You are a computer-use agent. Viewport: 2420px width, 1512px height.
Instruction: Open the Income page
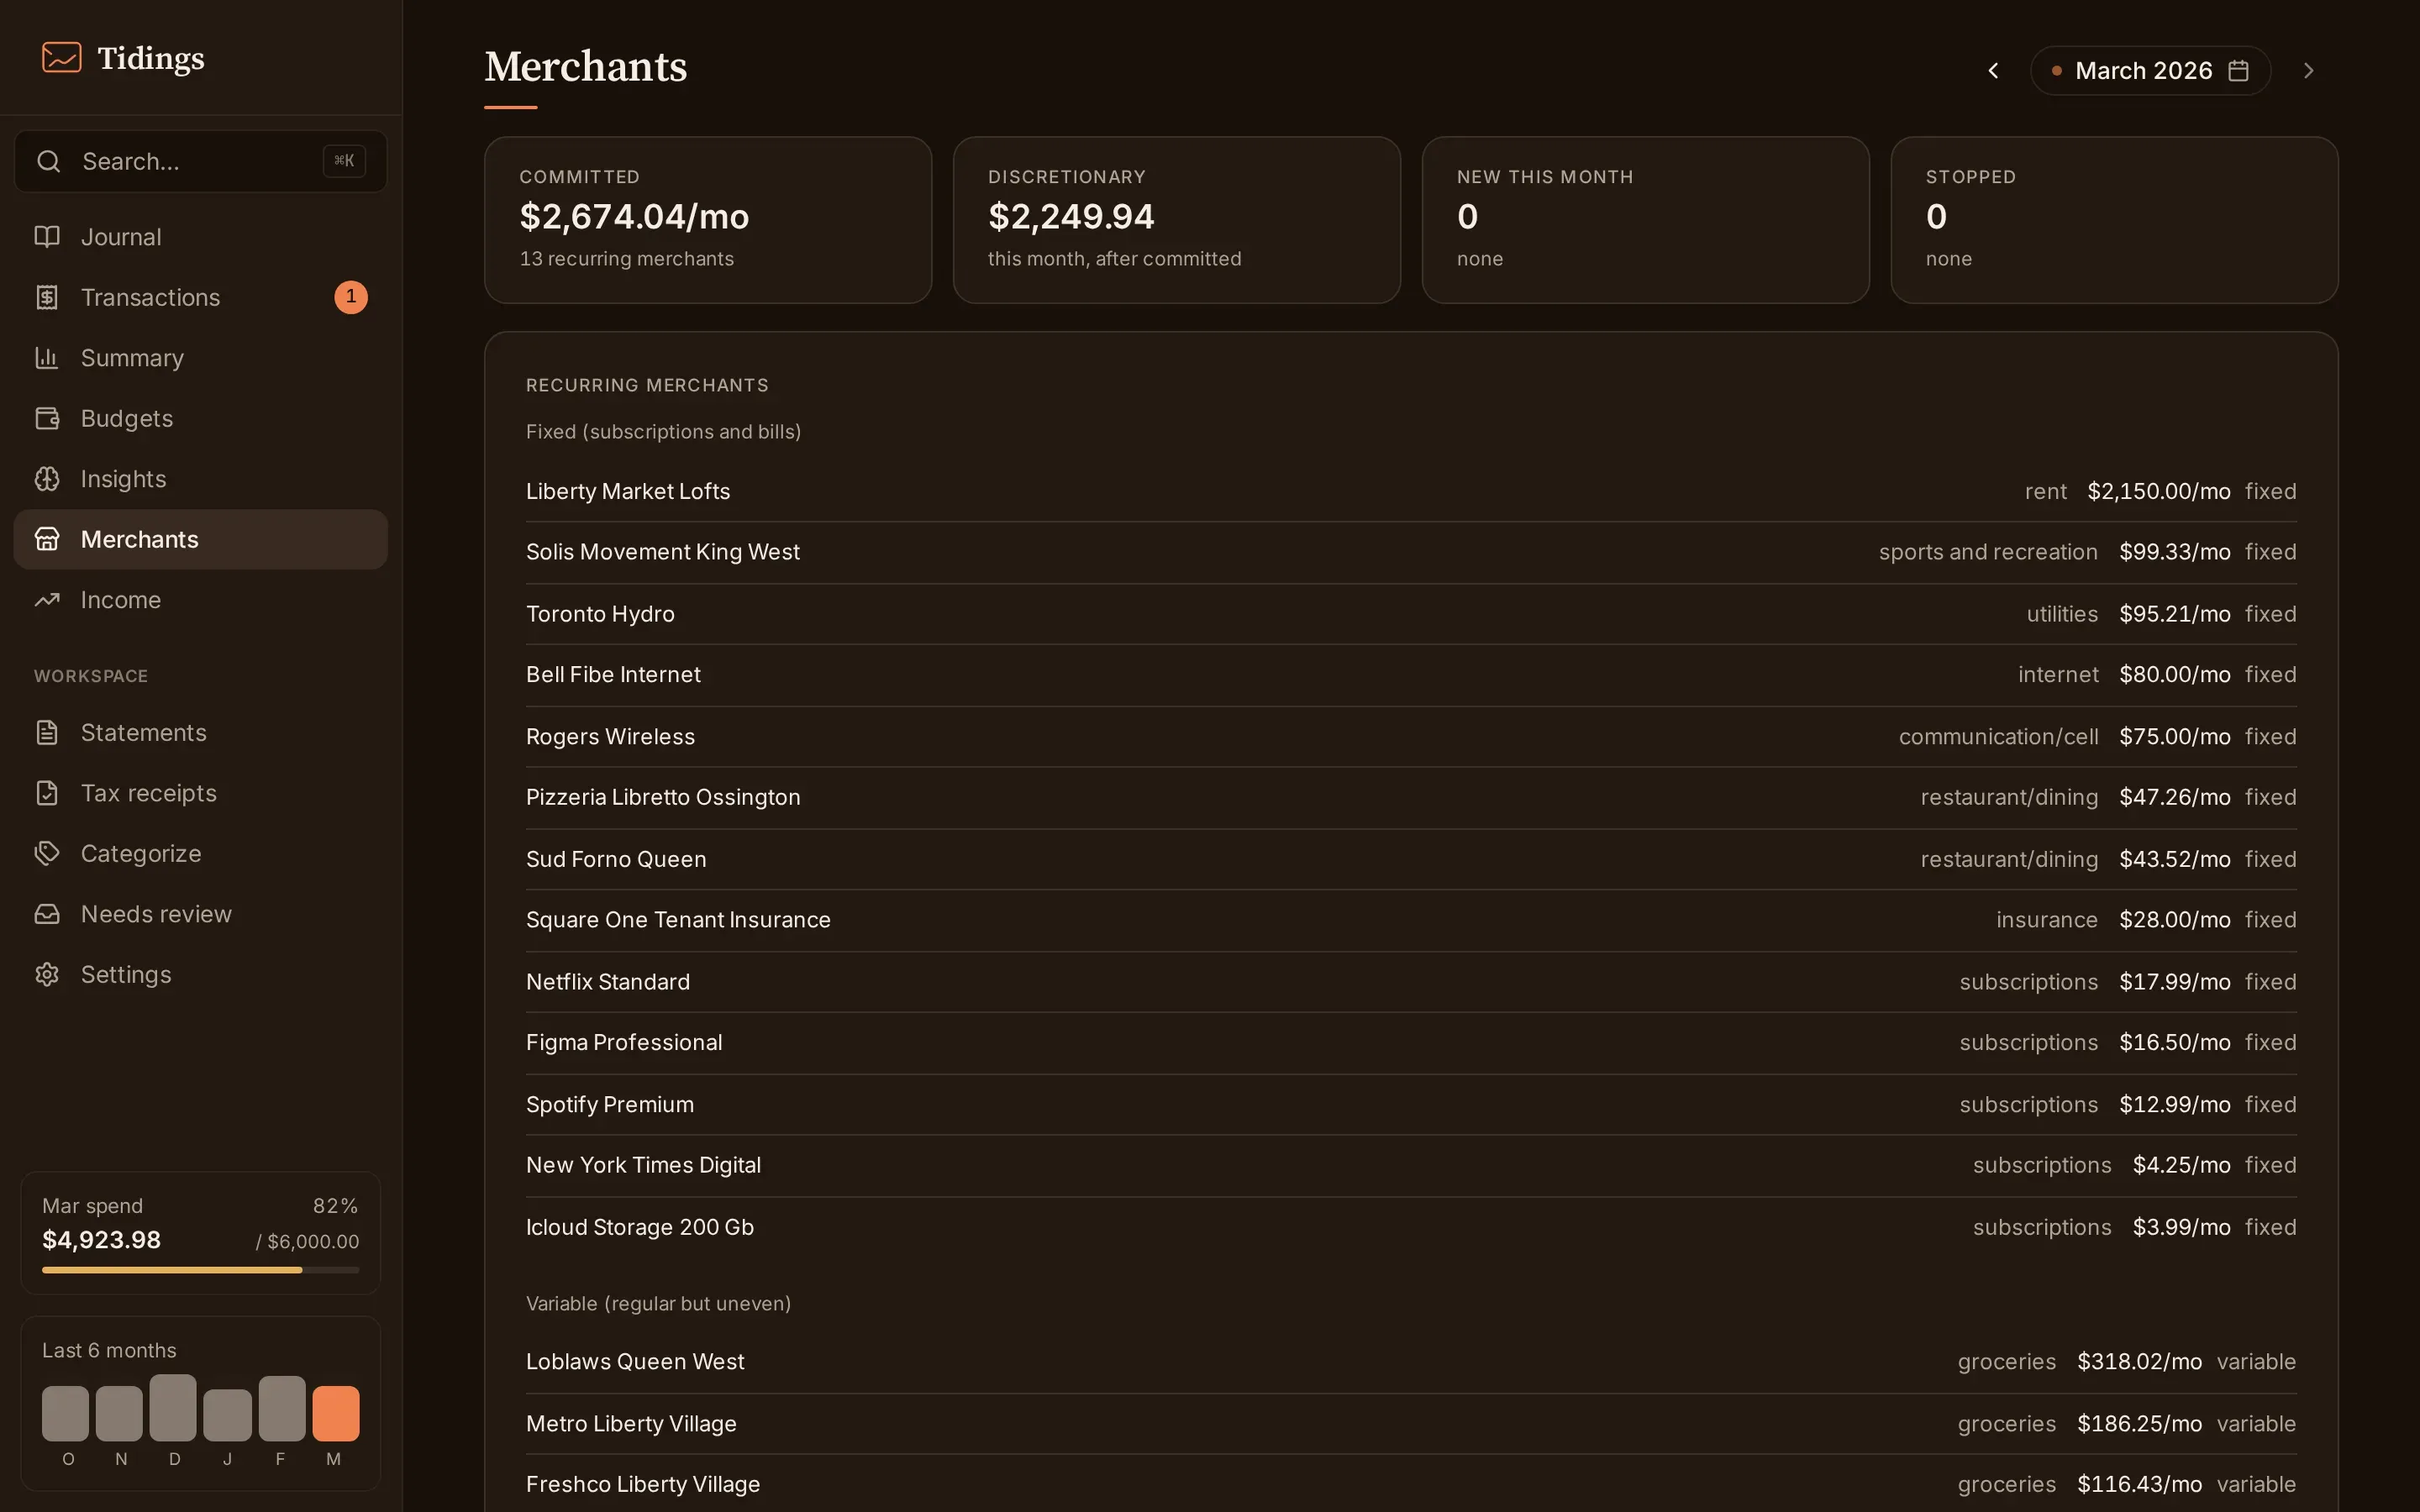tap(201, 600)
